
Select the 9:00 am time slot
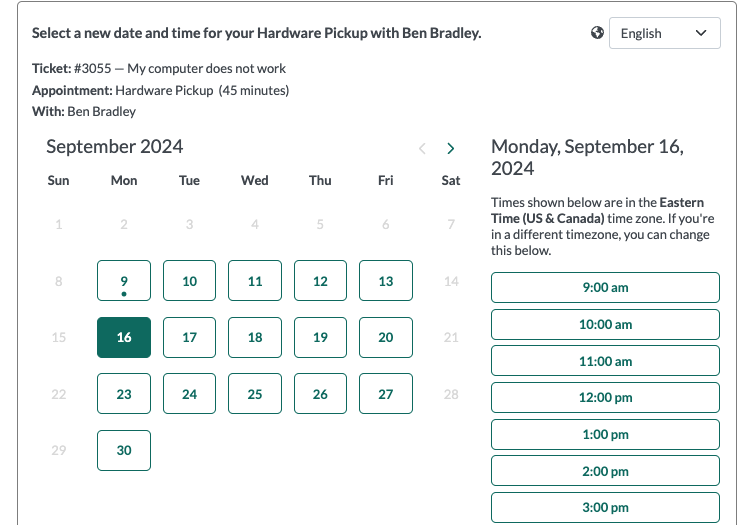pos(605,288)
